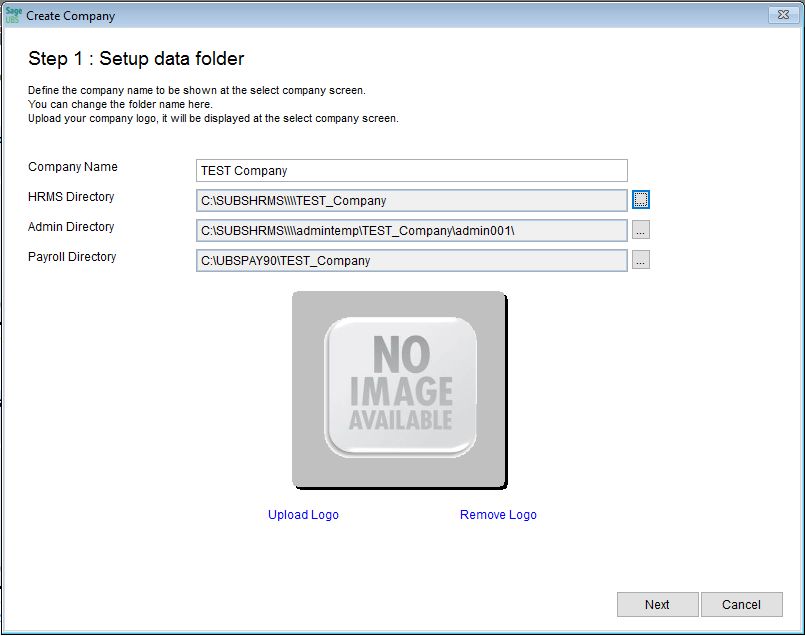Proceed with the Next button

tap(657, 605)
